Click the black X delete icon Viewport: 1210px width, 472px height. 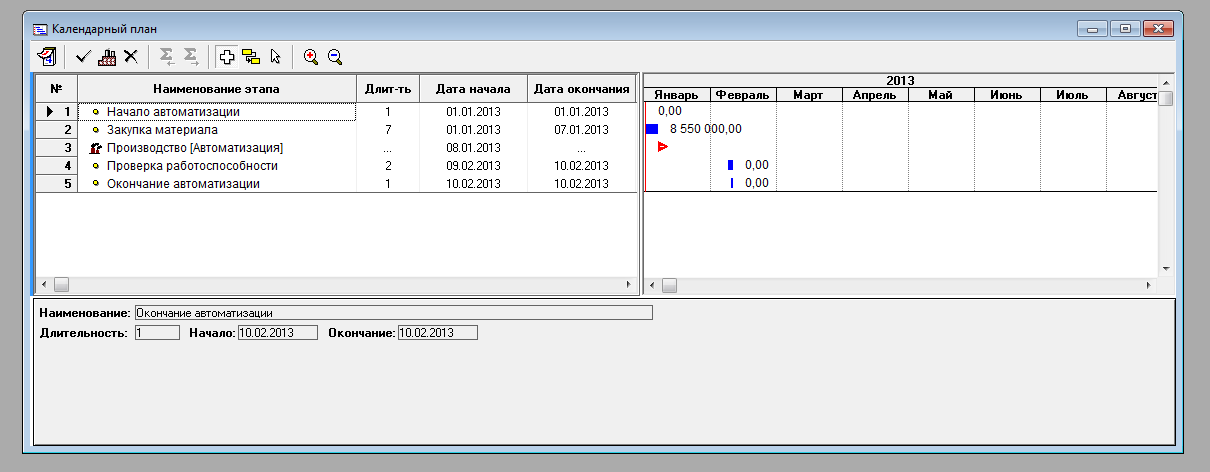point(131,57)
